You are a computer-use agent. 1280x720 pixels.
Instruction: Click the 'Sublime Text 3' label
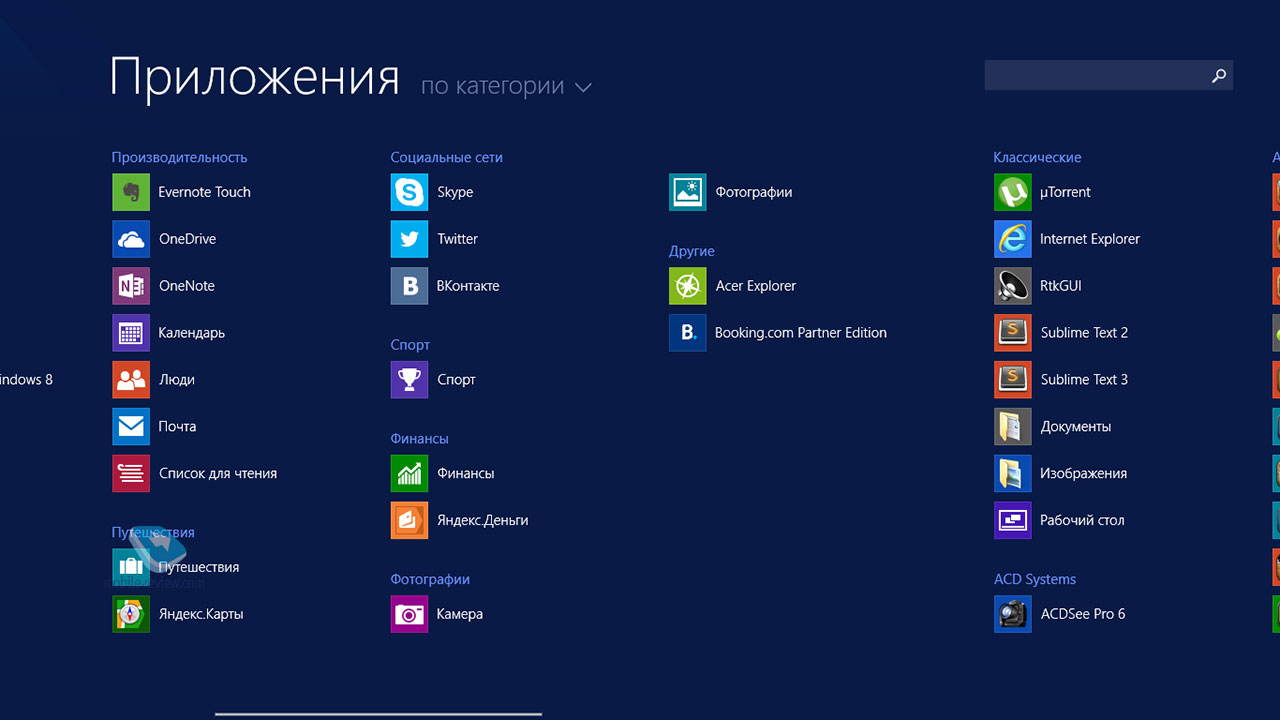(1084, 380)
